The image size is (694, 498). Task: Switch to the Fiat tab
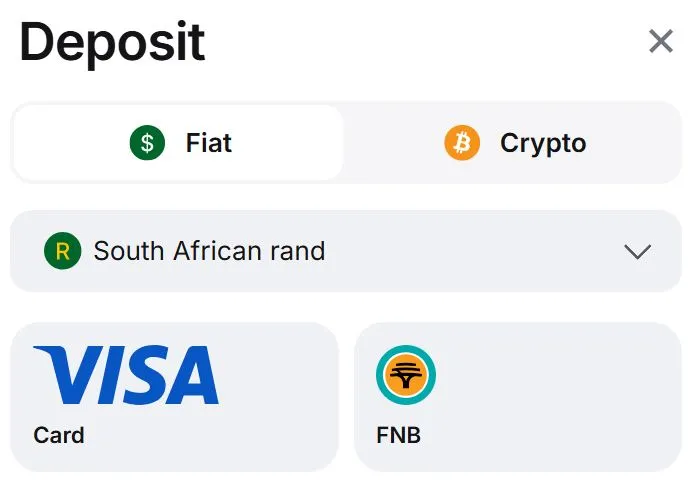click(178, 143)
